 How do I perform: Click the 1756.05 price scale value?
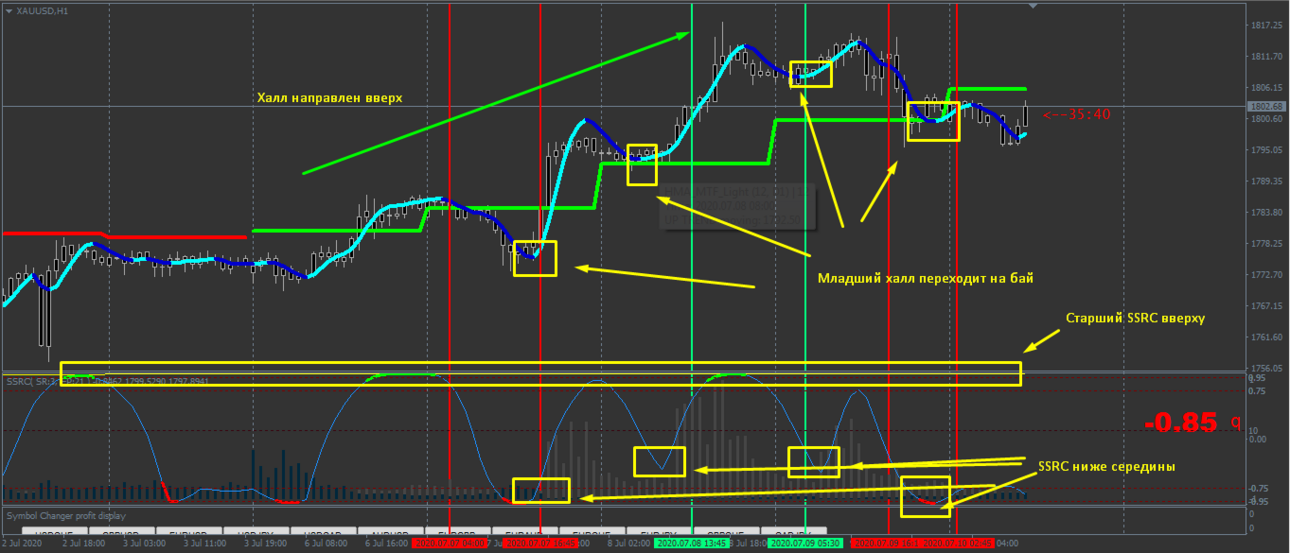pyautogui.click(x=1265, y=368)
